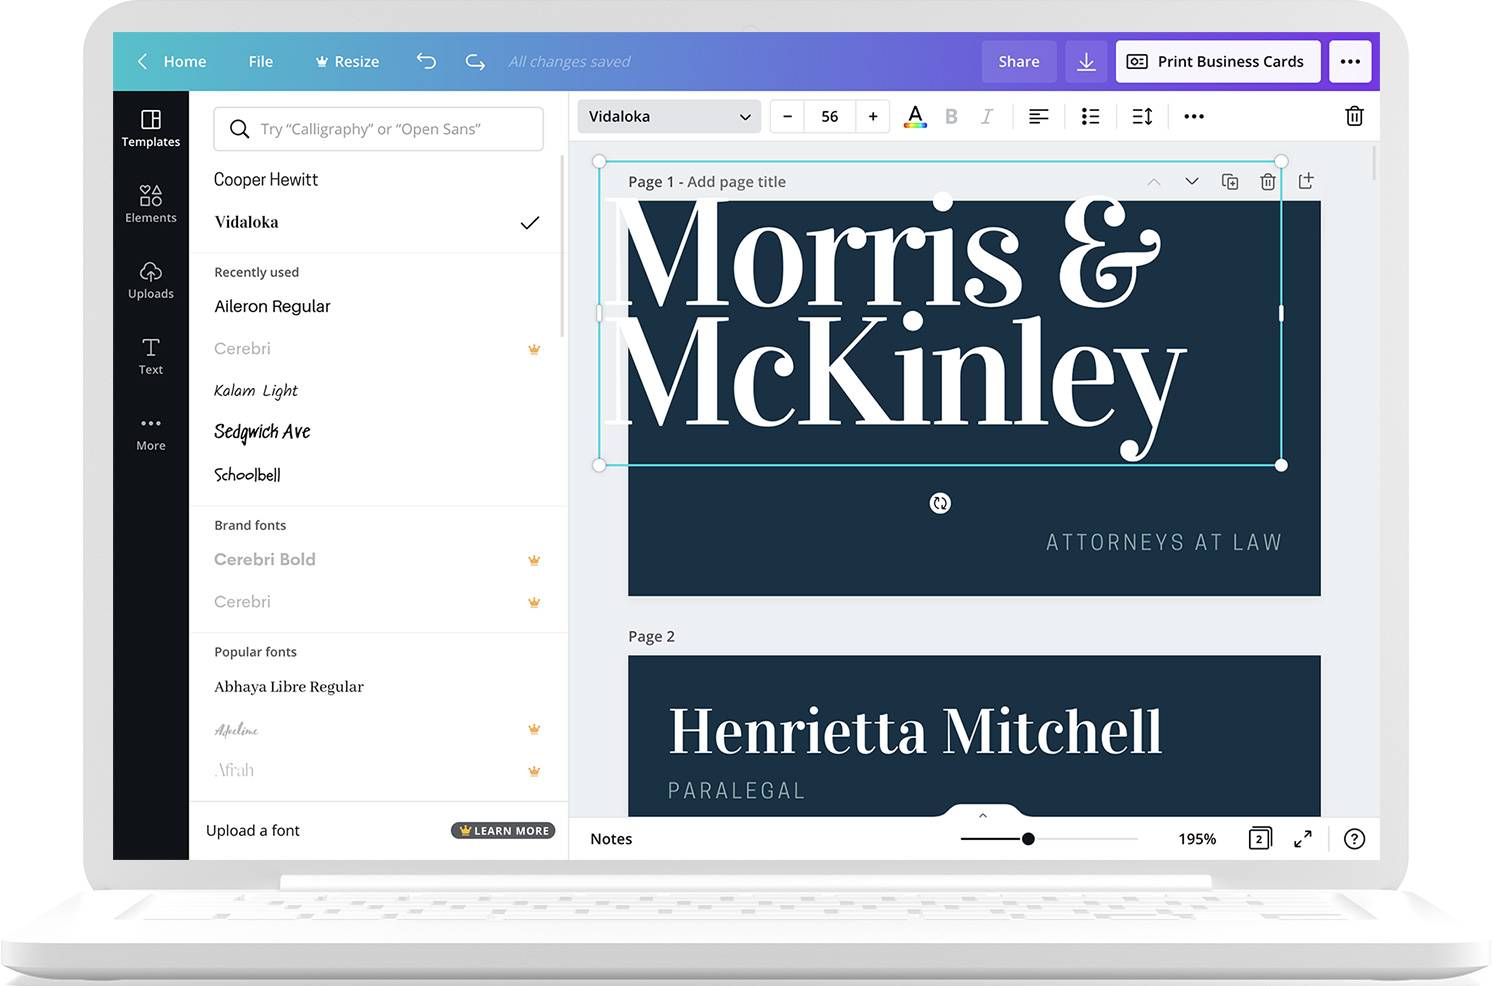
Task: Click the download icon in the top bar
Action: click(x=1086, y=61)
